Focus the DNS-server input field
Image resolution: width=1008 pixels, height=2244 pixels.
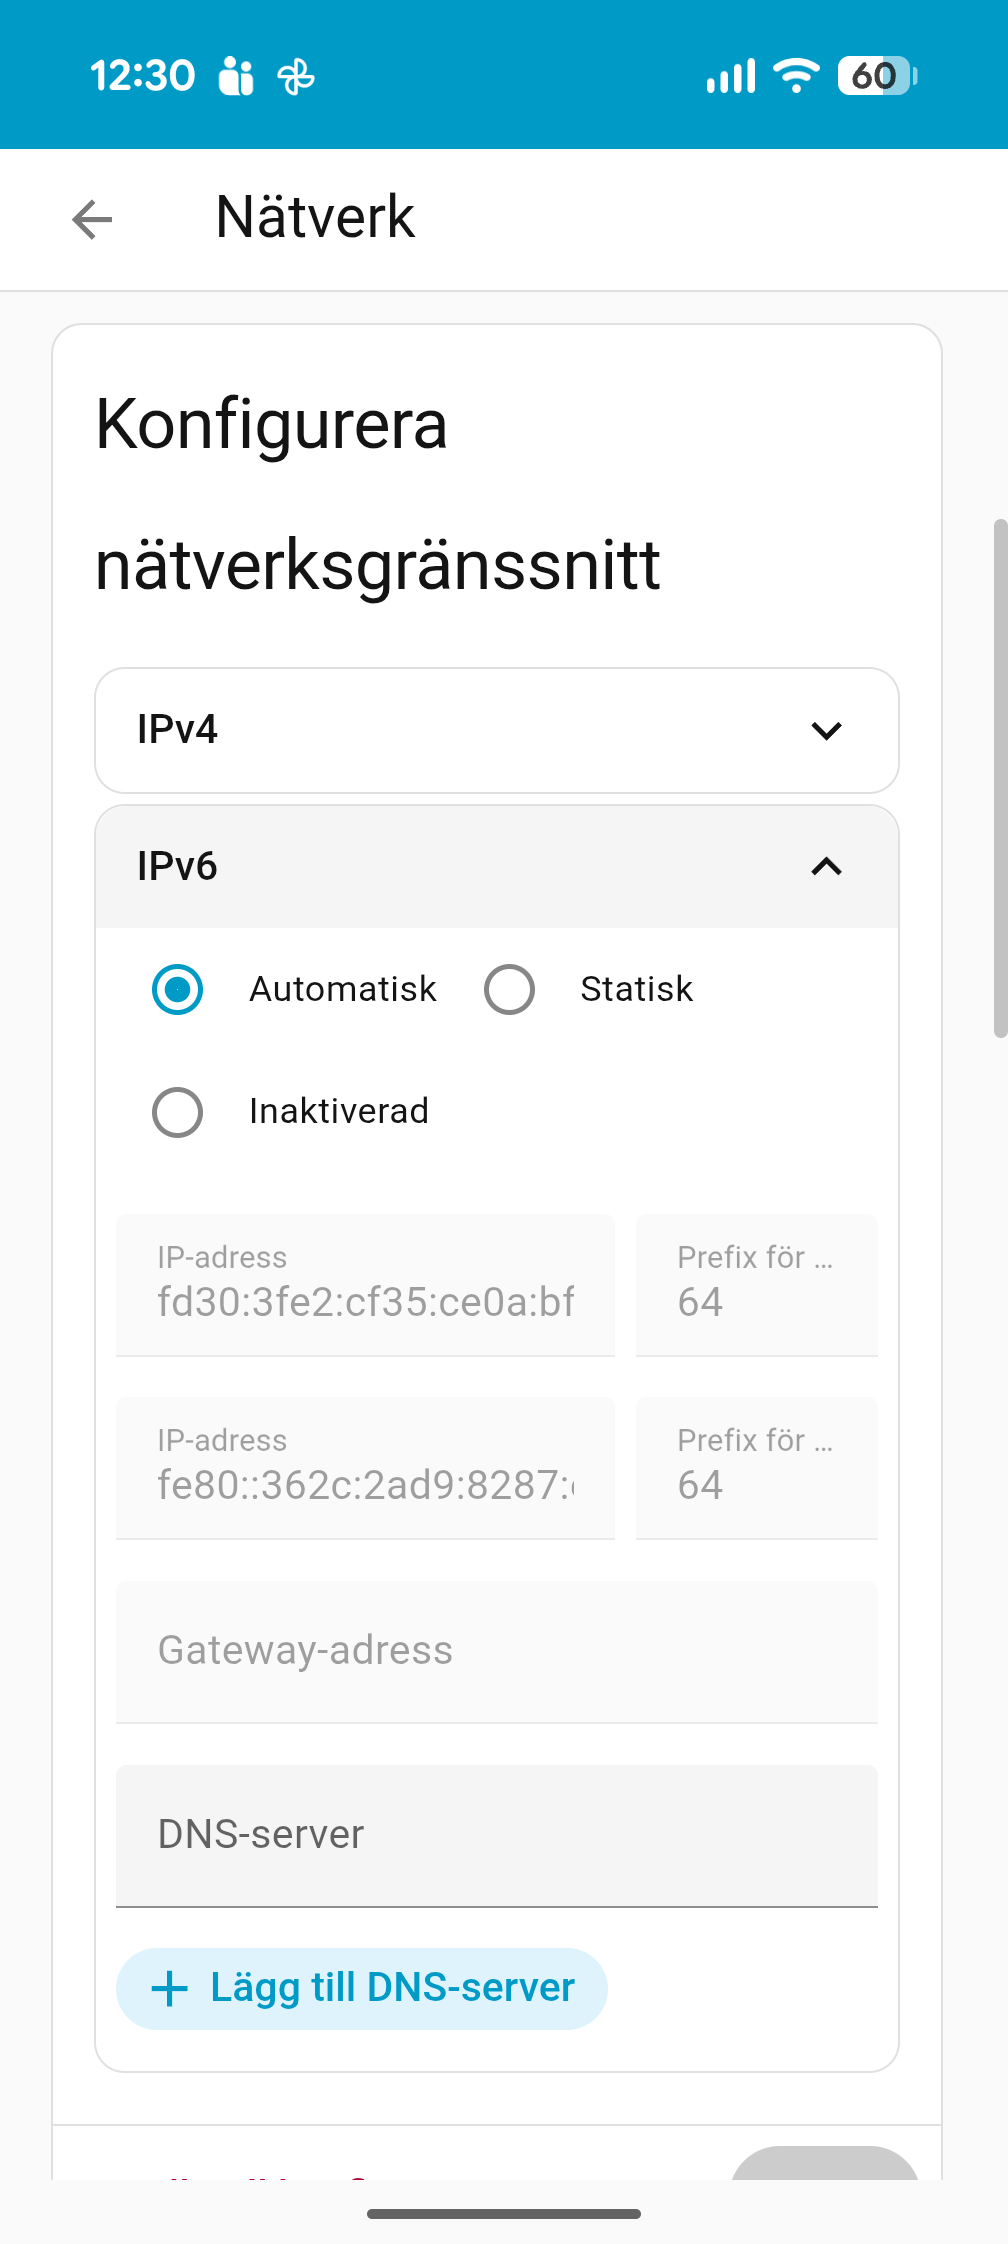(497, 1835)
